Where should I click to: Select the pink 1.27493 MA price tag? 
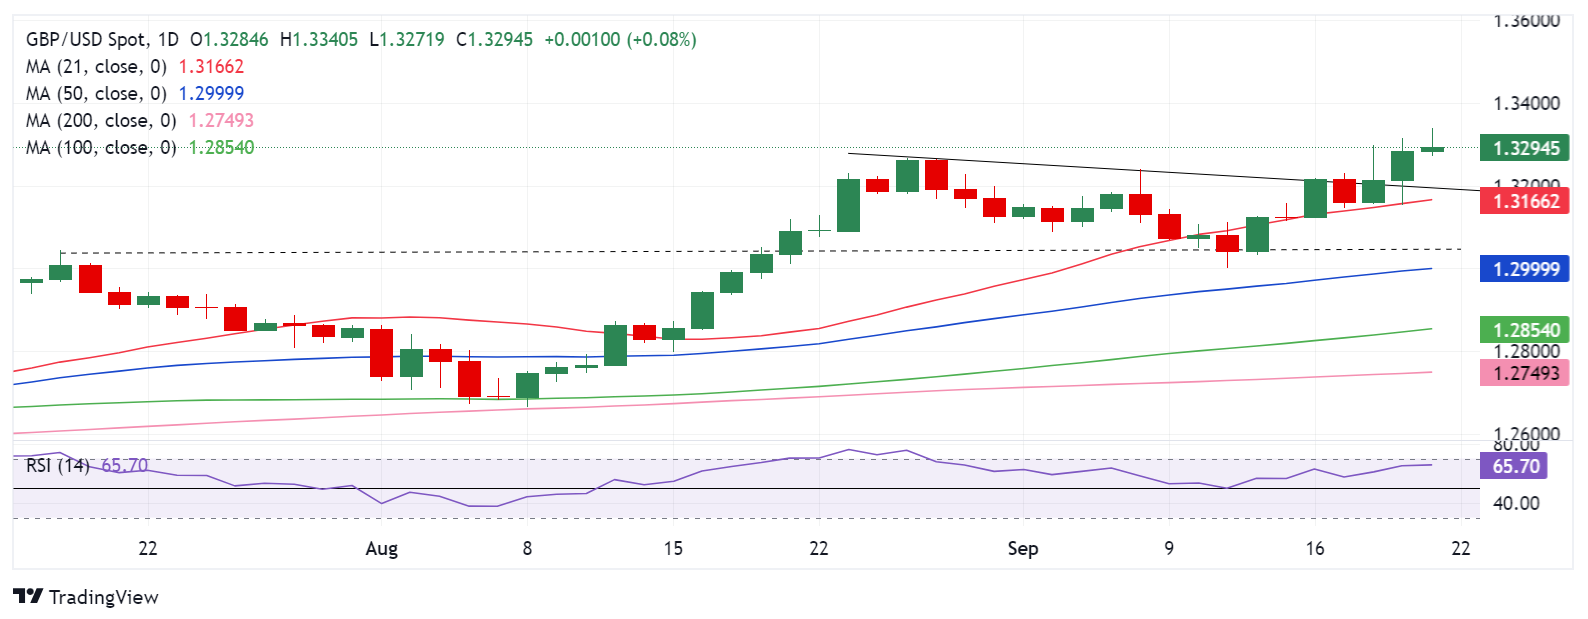coord(1526,373)
